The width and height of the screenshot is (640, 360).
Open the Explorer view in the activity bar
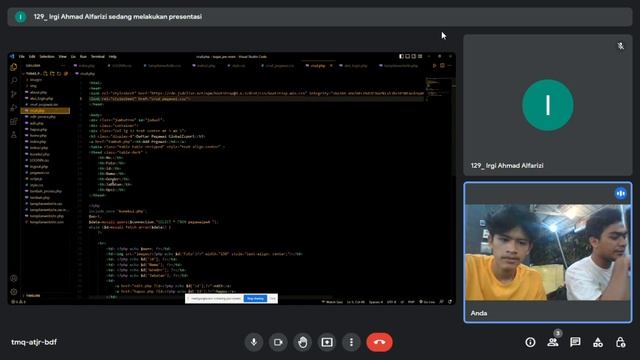[x=13, y=67]
